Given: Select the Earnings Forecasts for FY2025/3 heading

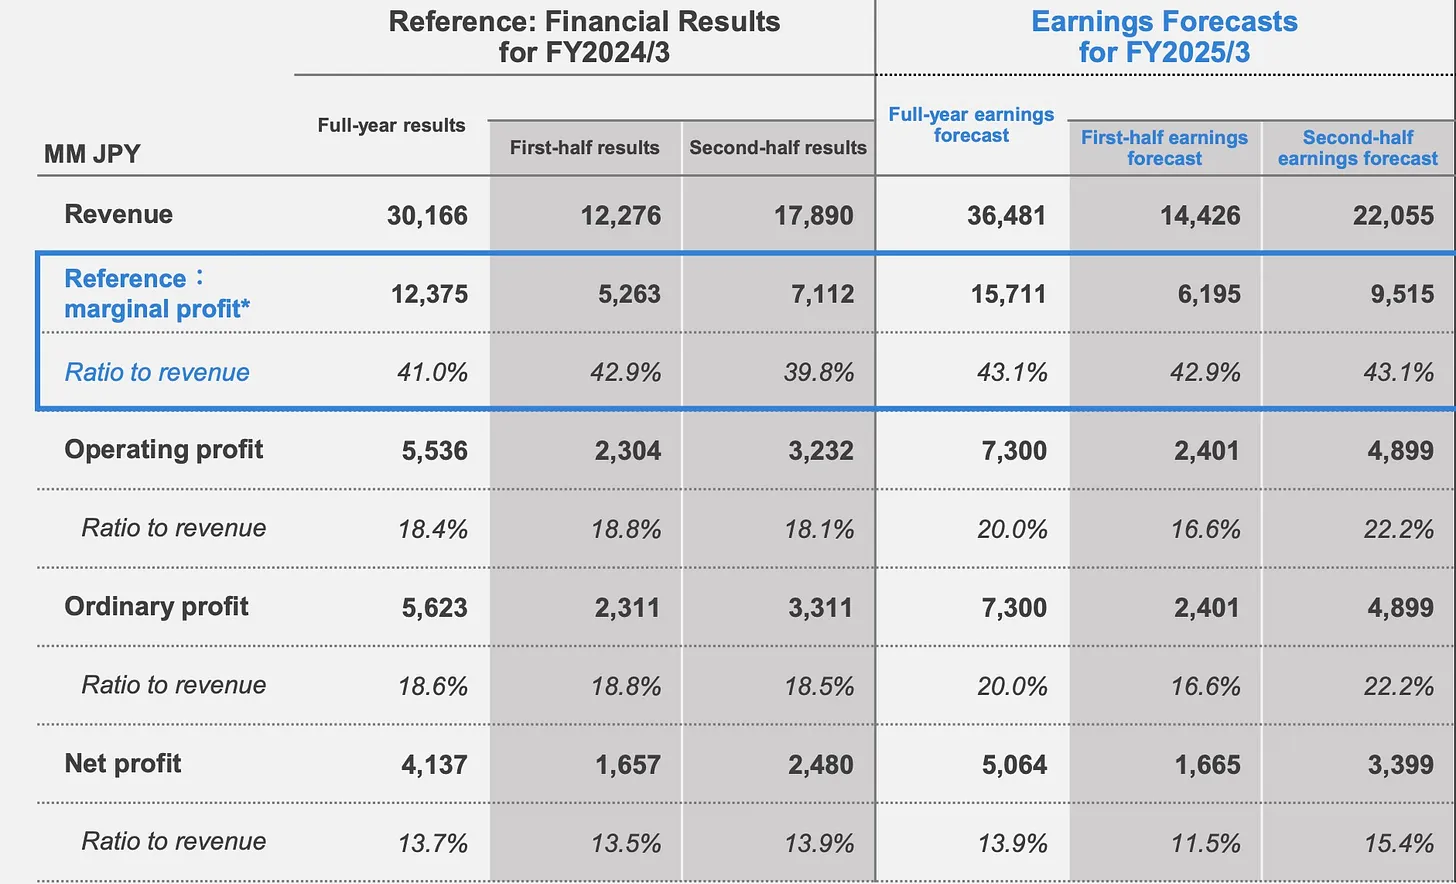Looking at the screenshot, I should [1164, 36].
